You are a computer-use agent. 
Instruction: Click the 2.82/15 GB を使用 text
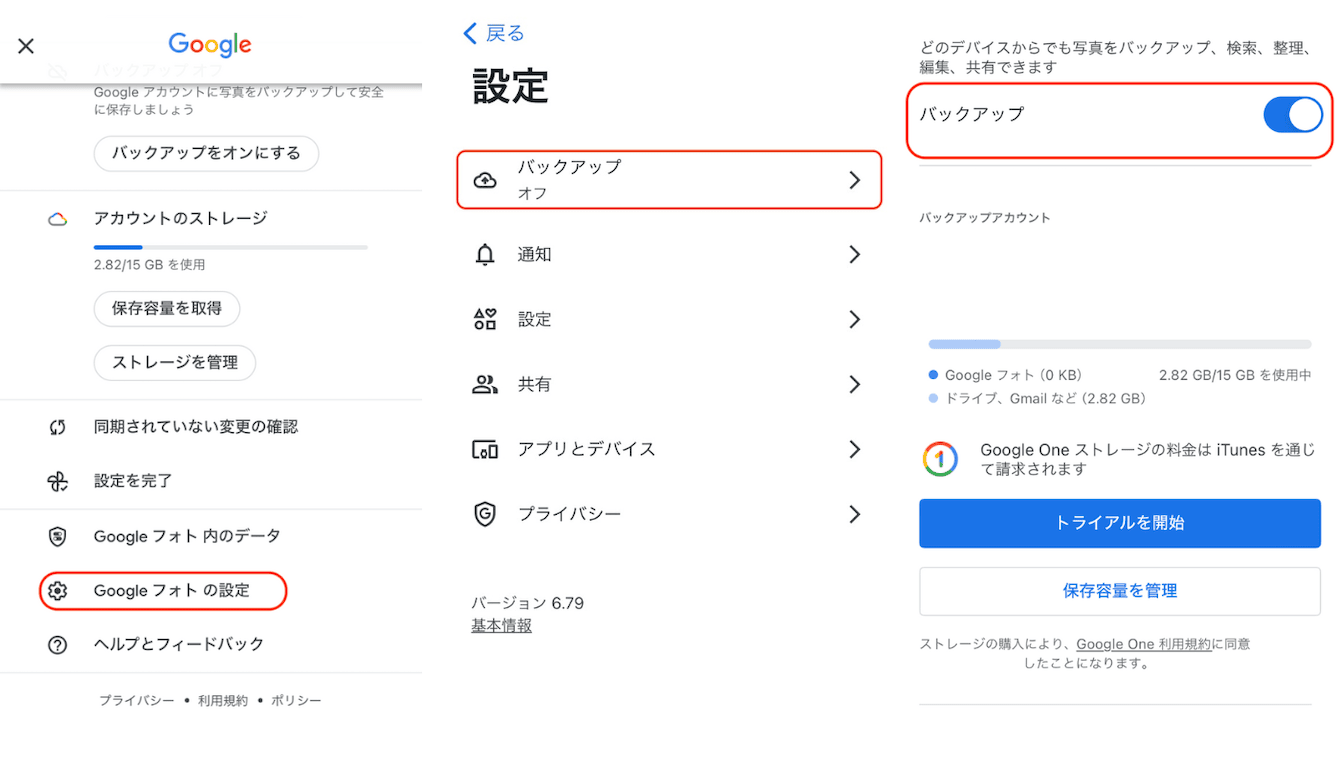point(149,265)
